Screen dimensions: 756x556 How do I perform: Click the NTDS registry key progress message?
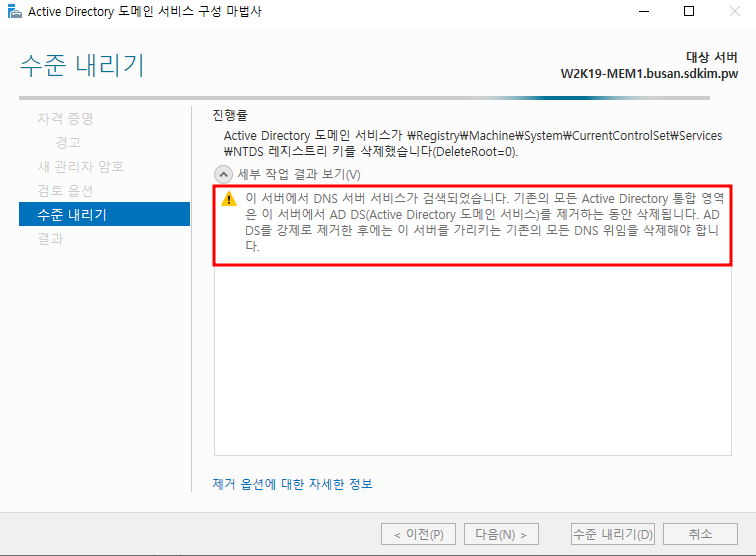click(473, 143)
